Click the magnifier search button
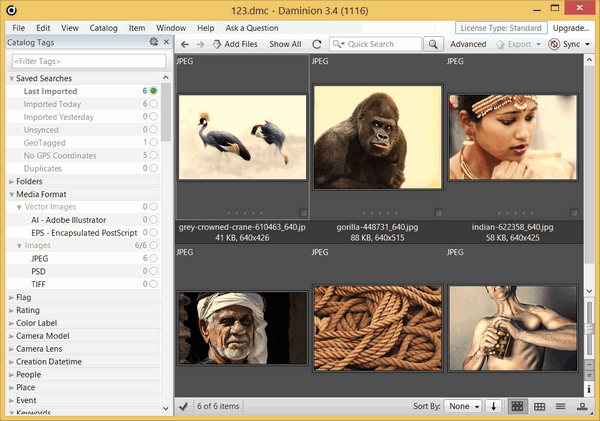 pos(433,44)
